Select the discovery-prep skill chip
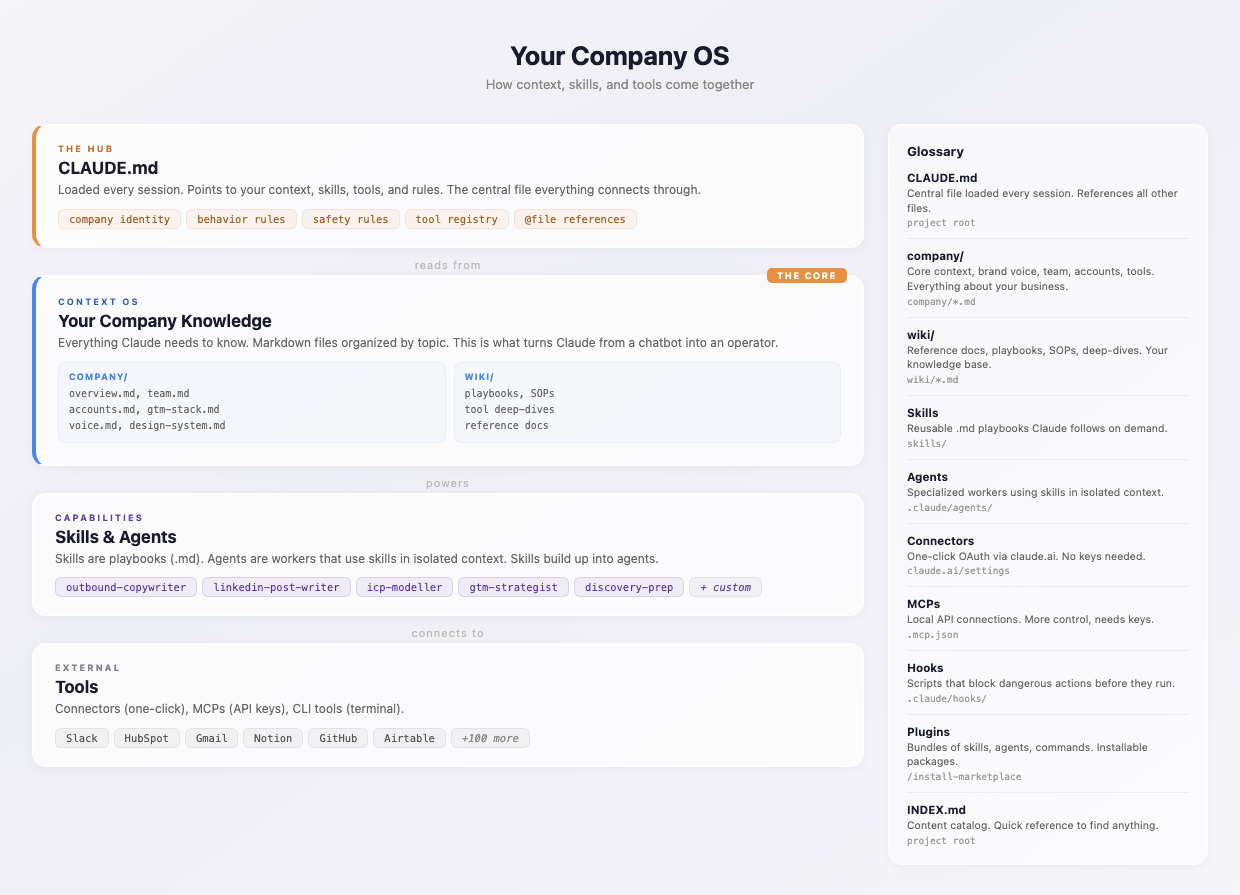 click(630, 587)
